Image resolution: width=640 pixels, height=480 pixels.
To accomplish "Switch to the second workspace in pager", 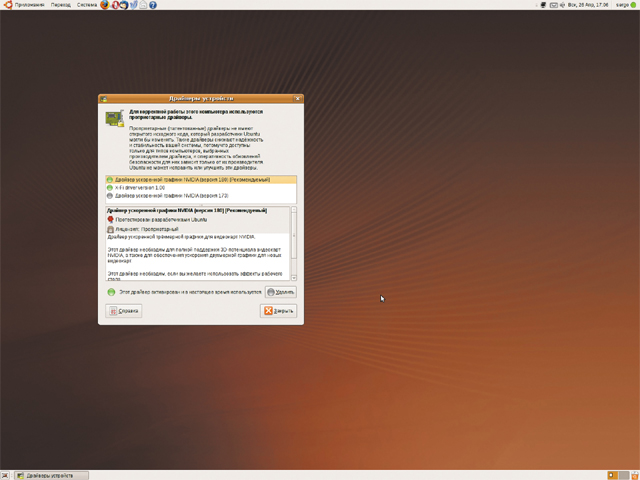I will coord(624,476).
